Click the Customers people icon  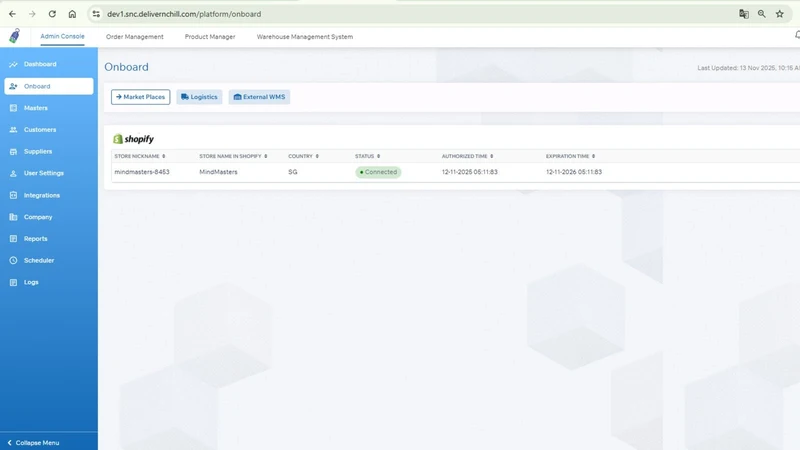(x=13, y=130)
